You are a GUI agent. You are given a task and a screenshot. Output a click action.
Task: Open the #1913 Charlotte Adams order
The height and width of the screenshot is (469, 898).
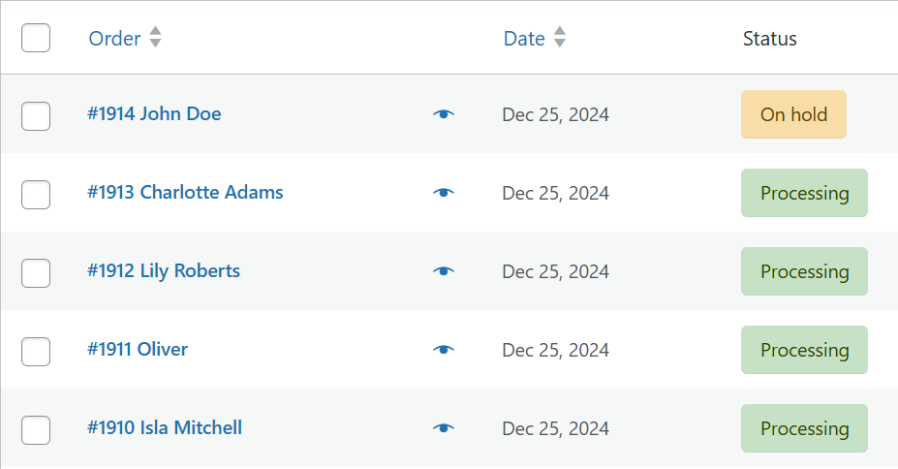coord(185,192)
